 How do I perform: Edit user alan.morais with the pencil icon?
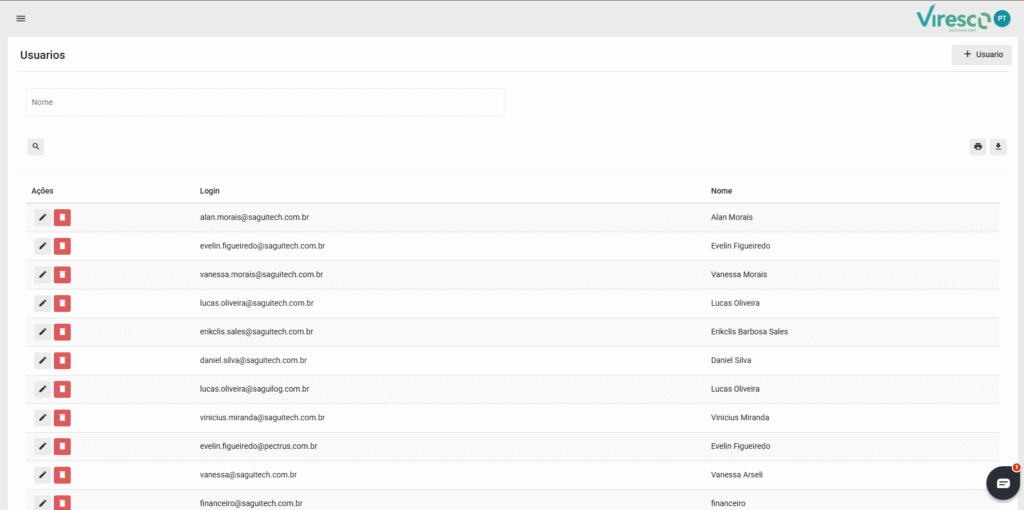click(42, 217)
